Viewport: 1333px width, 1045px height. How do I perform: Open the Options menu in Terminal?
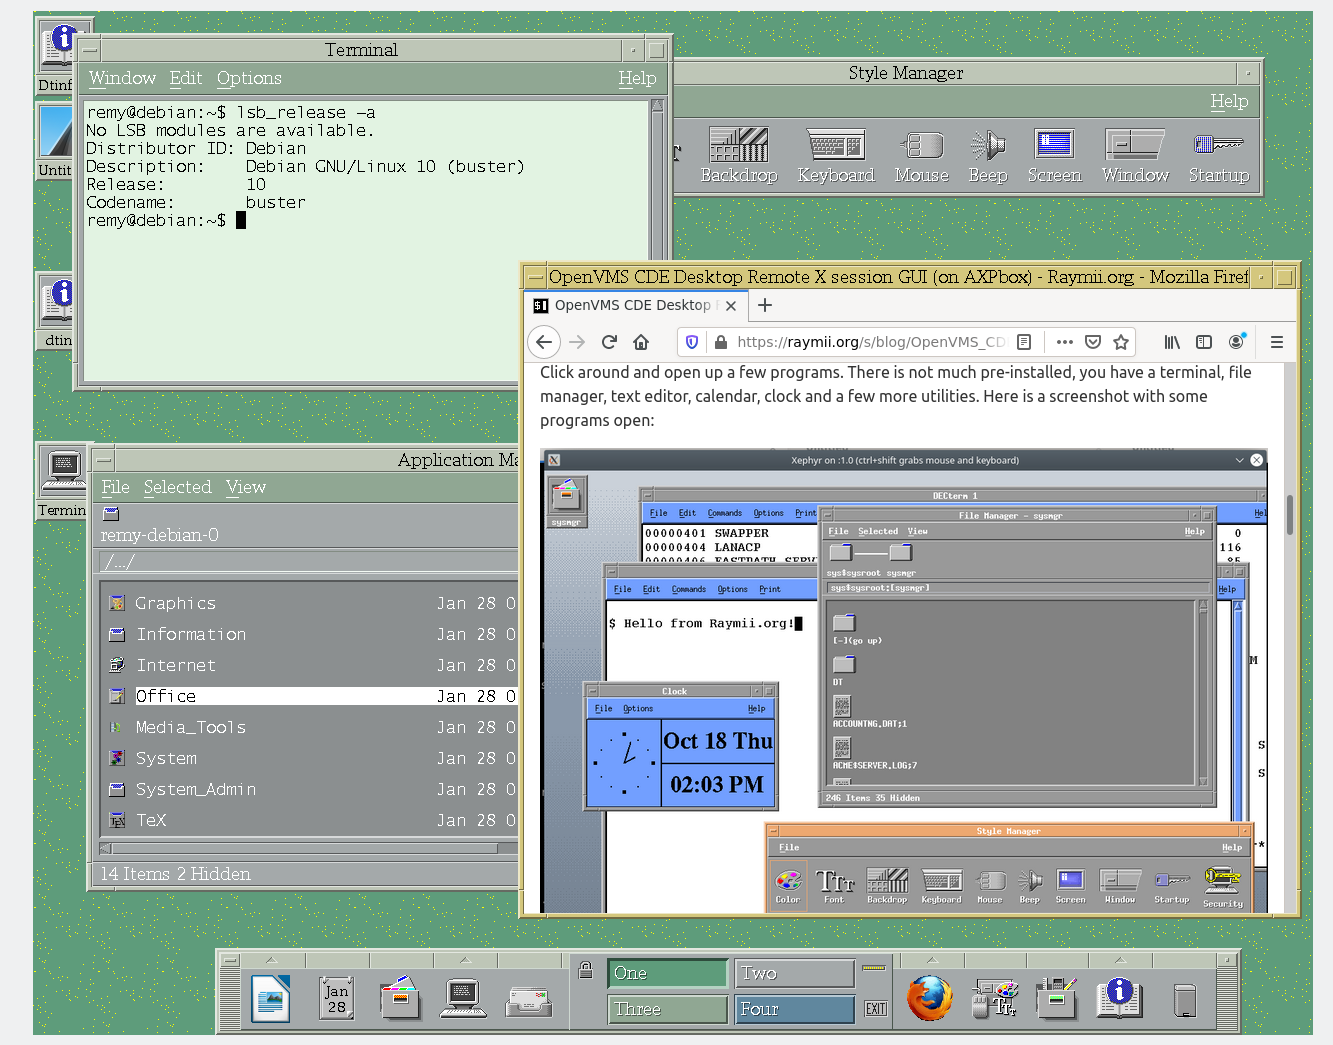[248, 78]
